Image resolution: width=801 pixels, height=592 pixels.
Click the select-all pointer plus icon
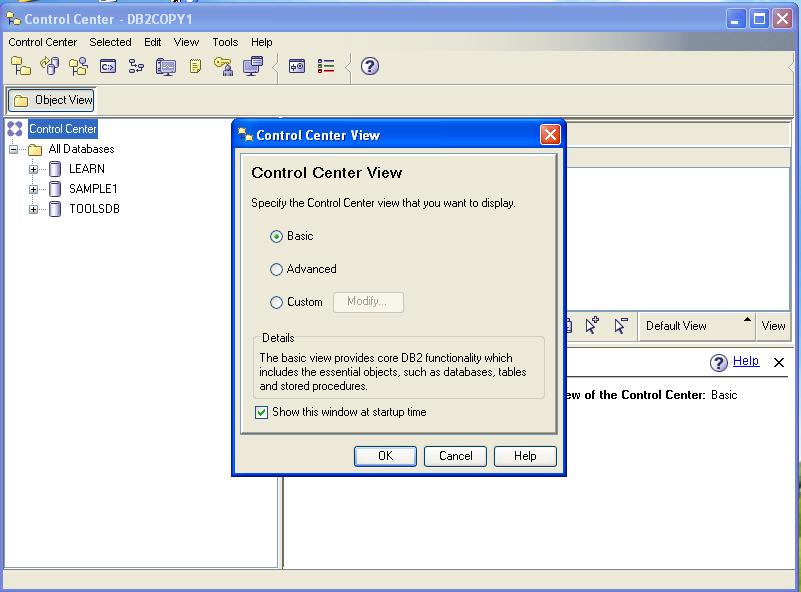[x=592, y=325]
